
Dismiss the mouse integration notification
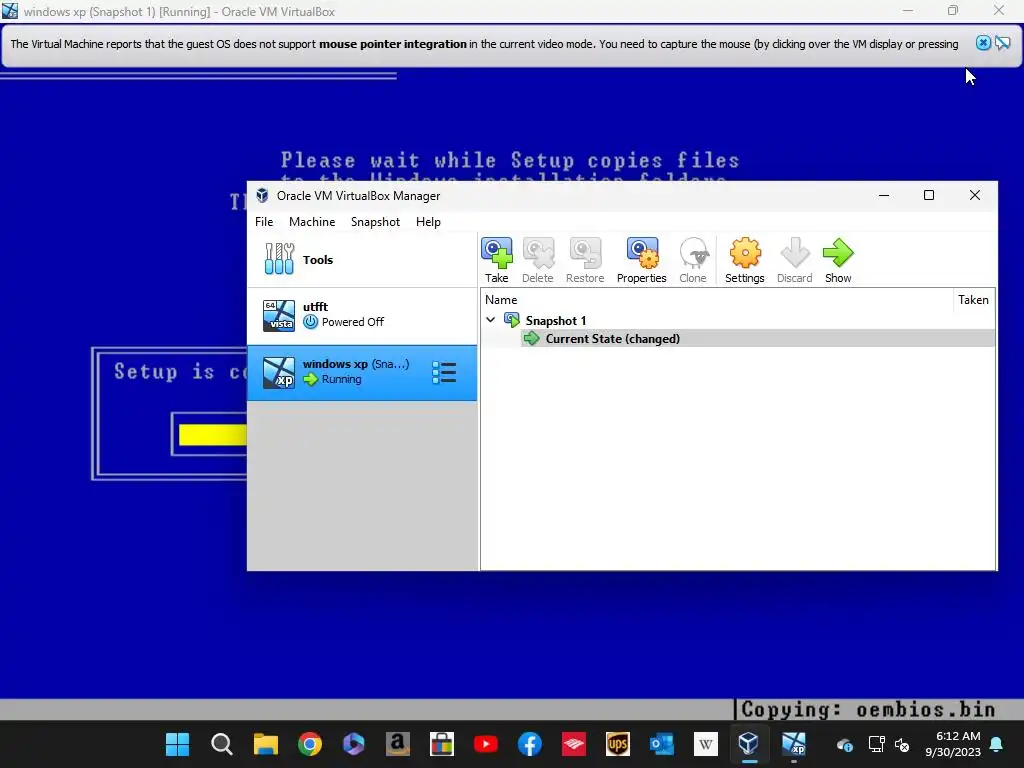point(983,43)
